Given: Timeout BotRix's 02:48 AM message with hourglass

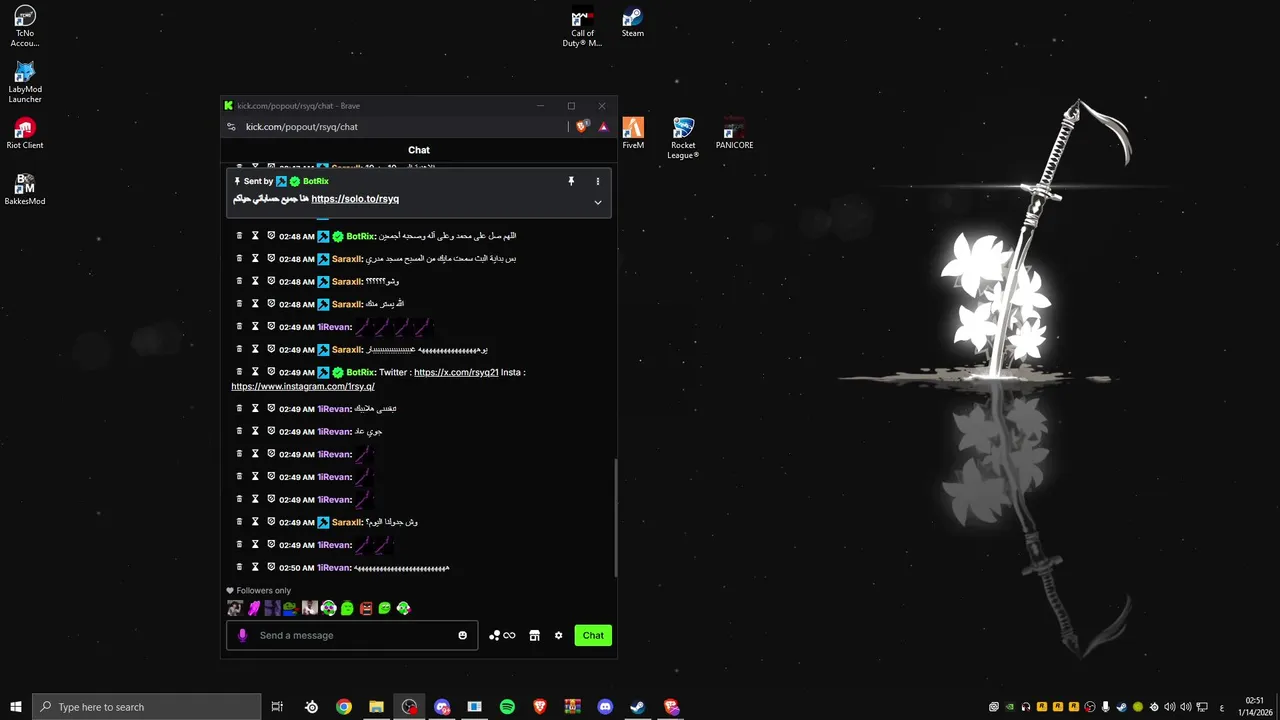Looking at the screenshot, I should tap(255, 236).
